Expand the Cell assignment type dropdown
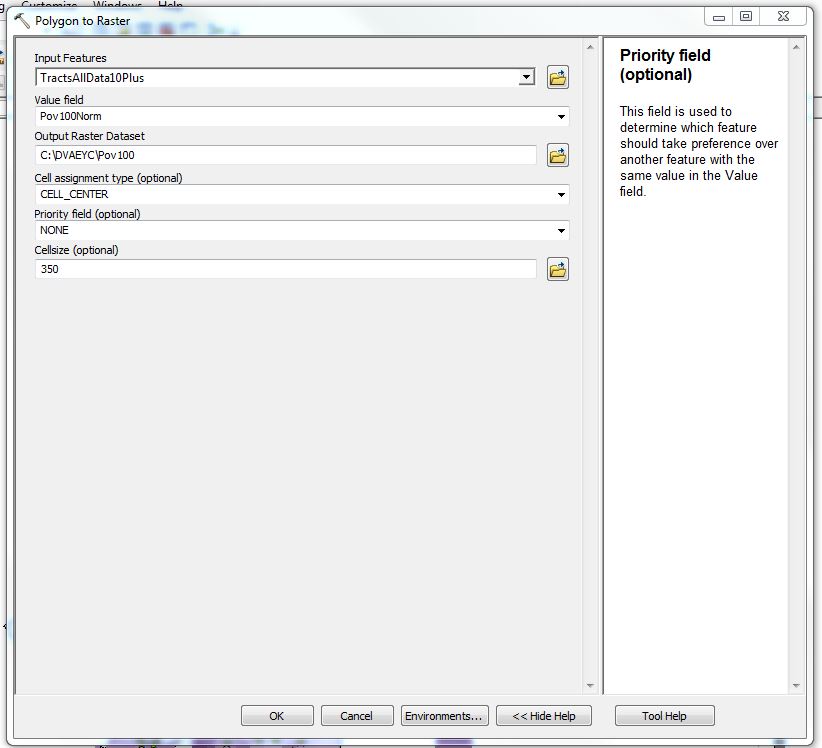Viewport: 822px width, 748px height. click(561, 195)
